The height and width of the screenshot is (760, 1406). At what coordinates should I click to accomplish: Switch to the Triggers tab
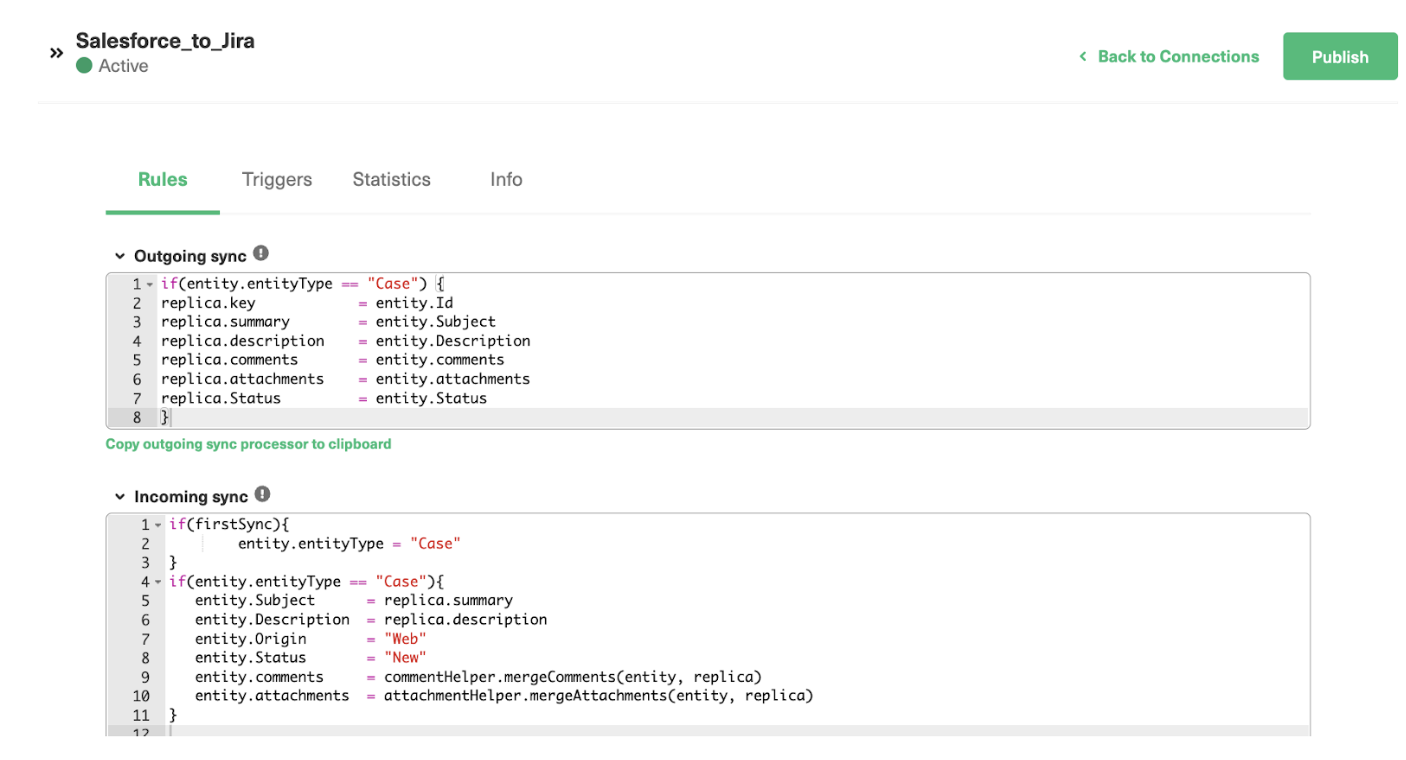pos(277,179)
